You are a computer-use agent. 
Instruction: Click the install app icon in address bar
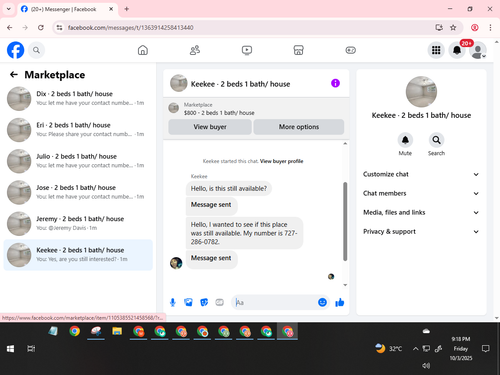pos(439,28)
